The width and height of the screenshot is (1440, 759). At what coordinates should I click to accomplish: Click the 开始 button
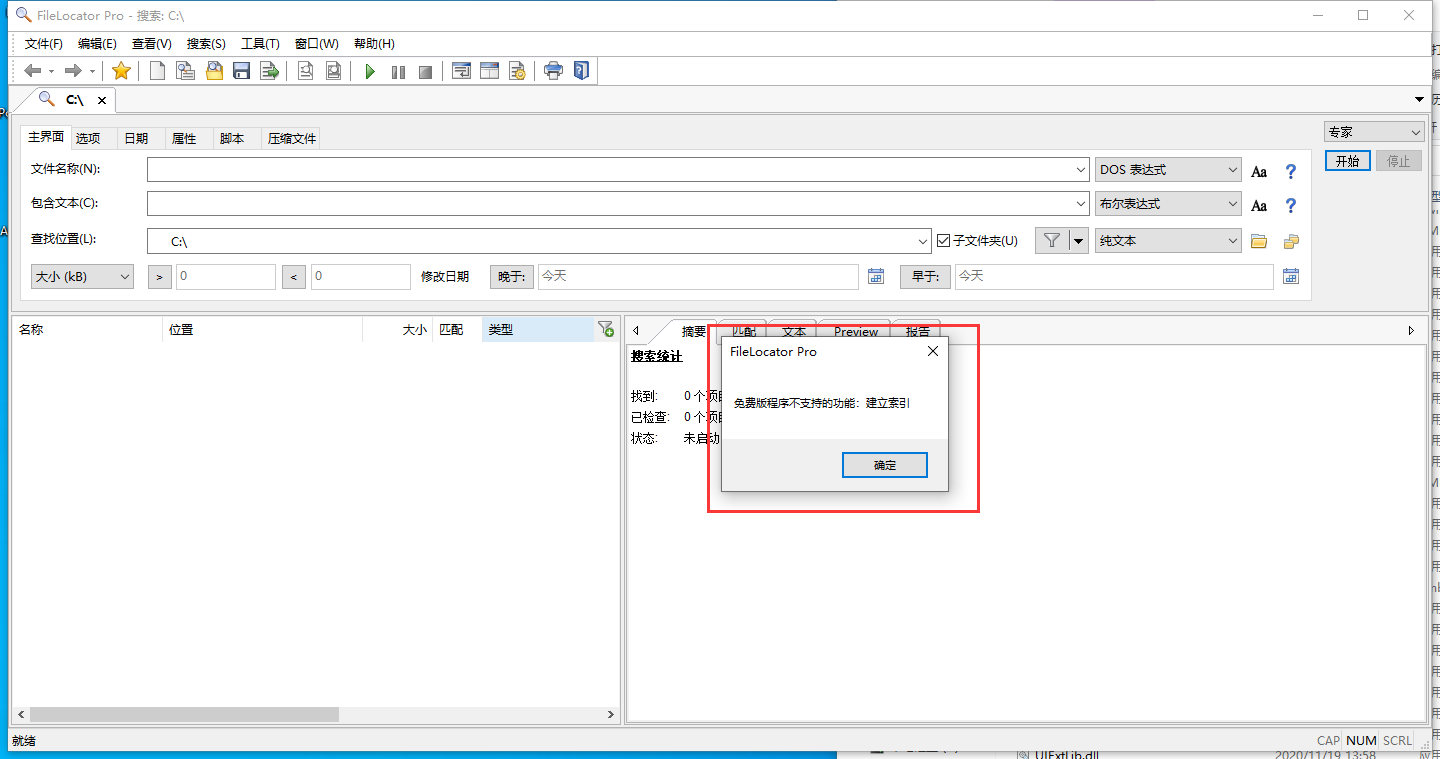pos(1348,161)
